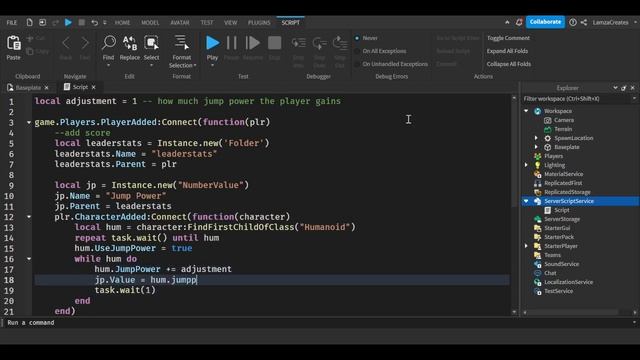Expand the StarterPlayer tree node
Screen dimensions: 640x360
tap(526, 246)
